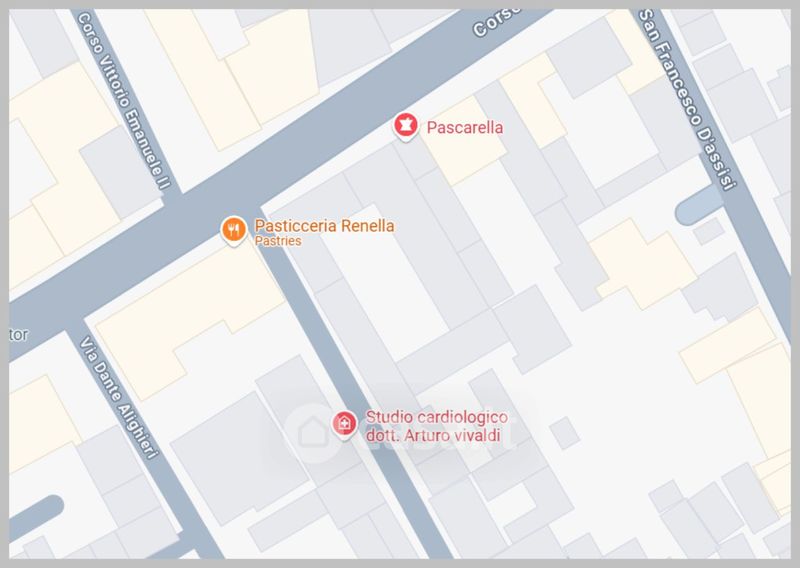This screenshot has width=800, height=568.
Task: Select the rounded dead-end road at bottom left
Action: click(x=35, y=516)
